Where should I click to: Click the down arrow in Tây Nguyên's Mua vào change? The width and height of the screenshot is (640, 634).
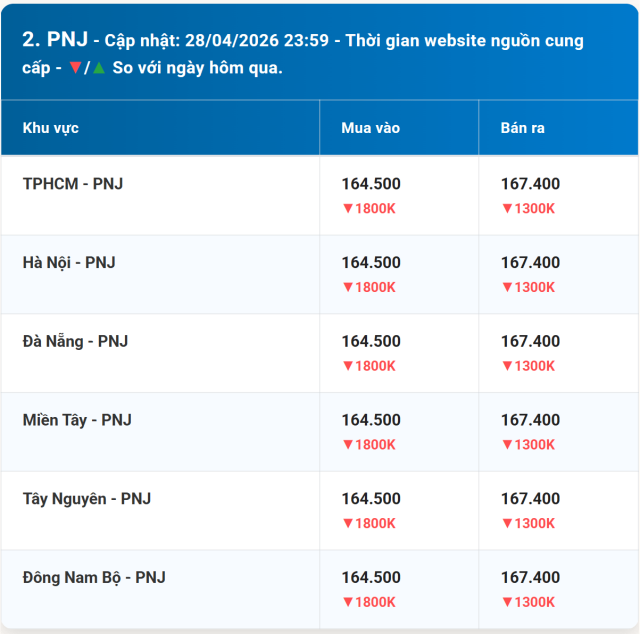(347, 523)
